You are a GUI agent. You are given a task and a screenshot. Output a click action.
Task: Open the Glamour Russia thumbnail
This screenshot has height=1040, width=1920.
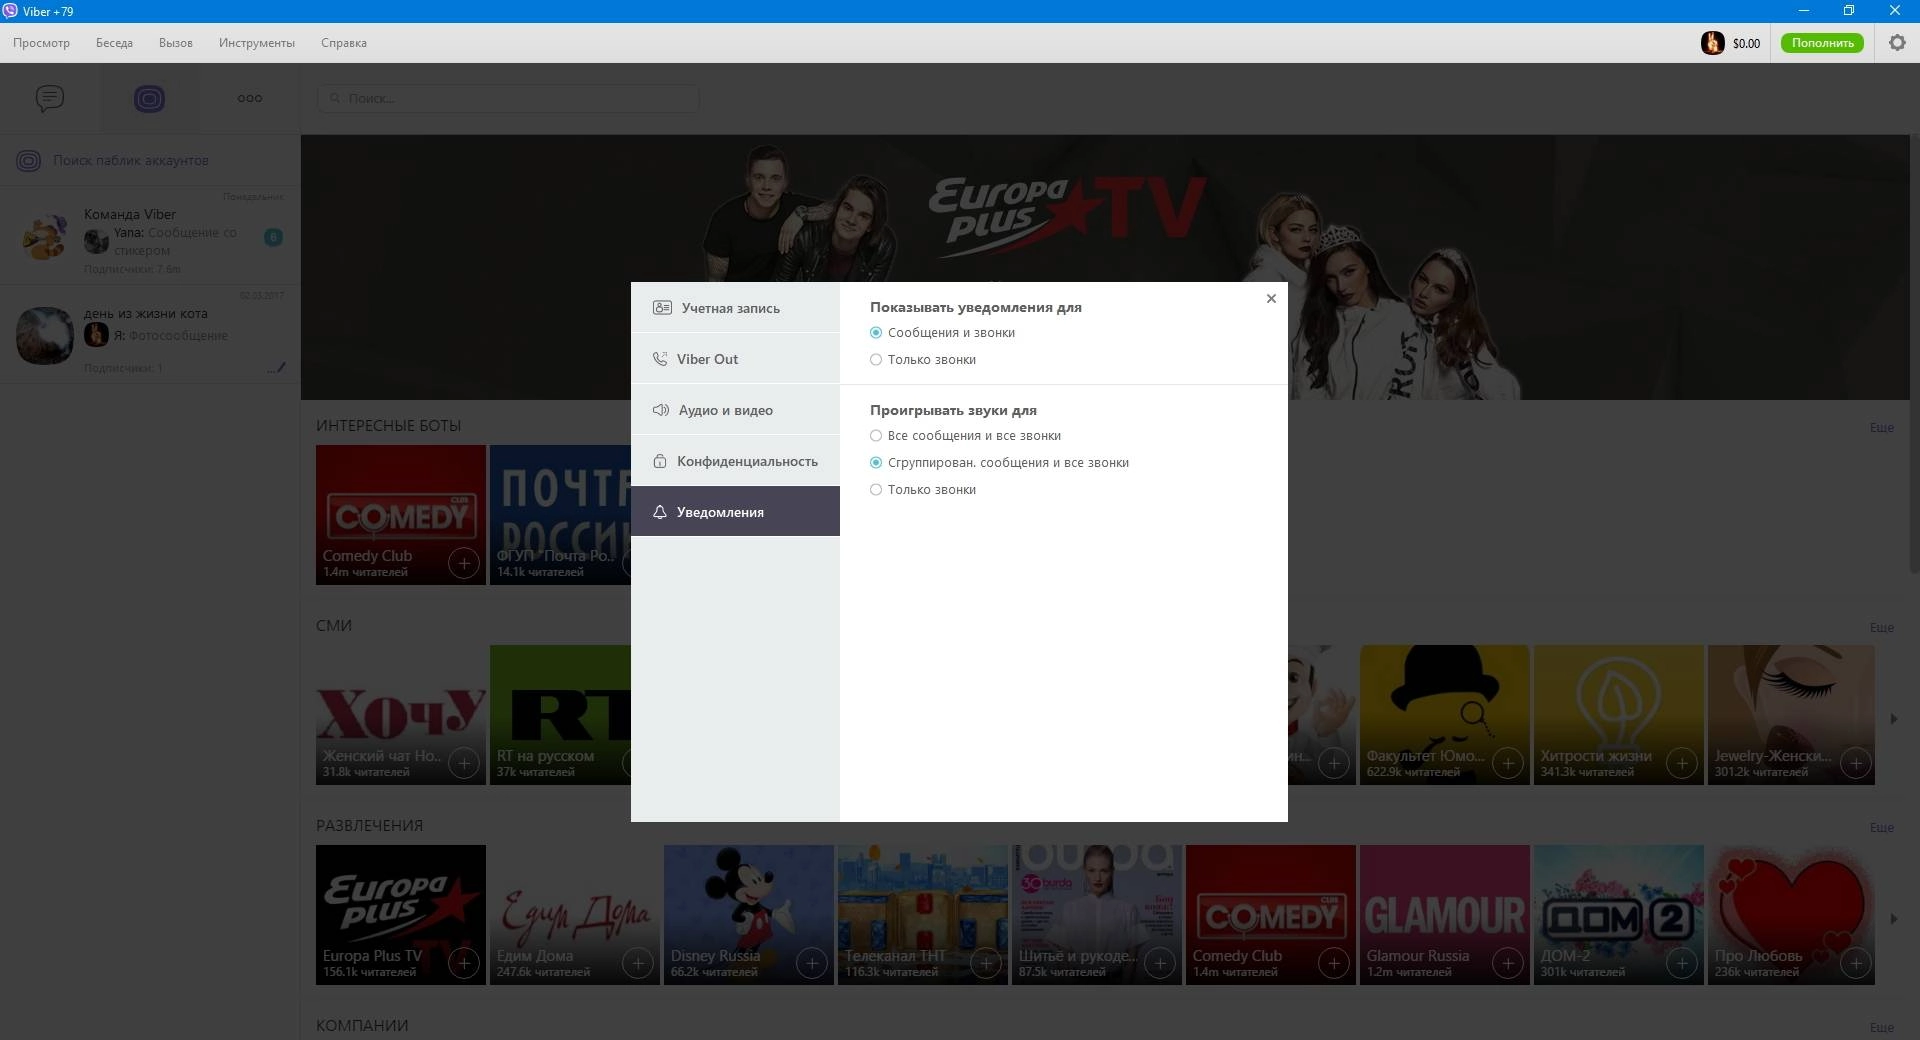point(1445,915)
